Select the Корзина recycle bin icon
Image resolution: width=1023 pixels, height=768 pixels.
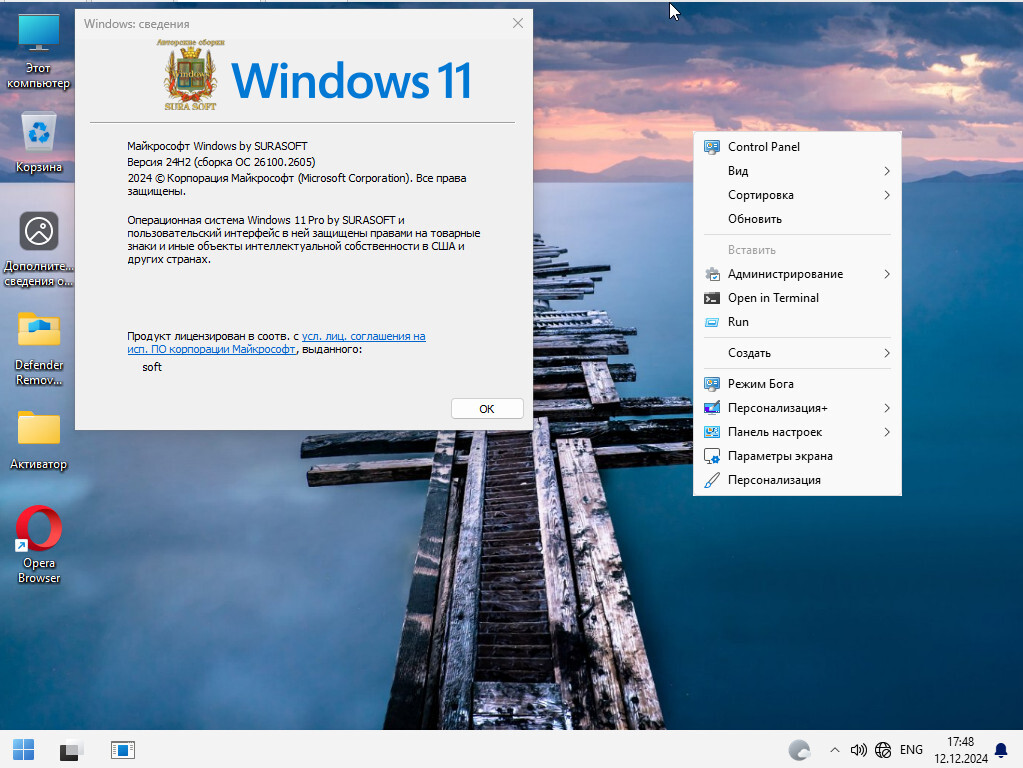tap(38, 142)
